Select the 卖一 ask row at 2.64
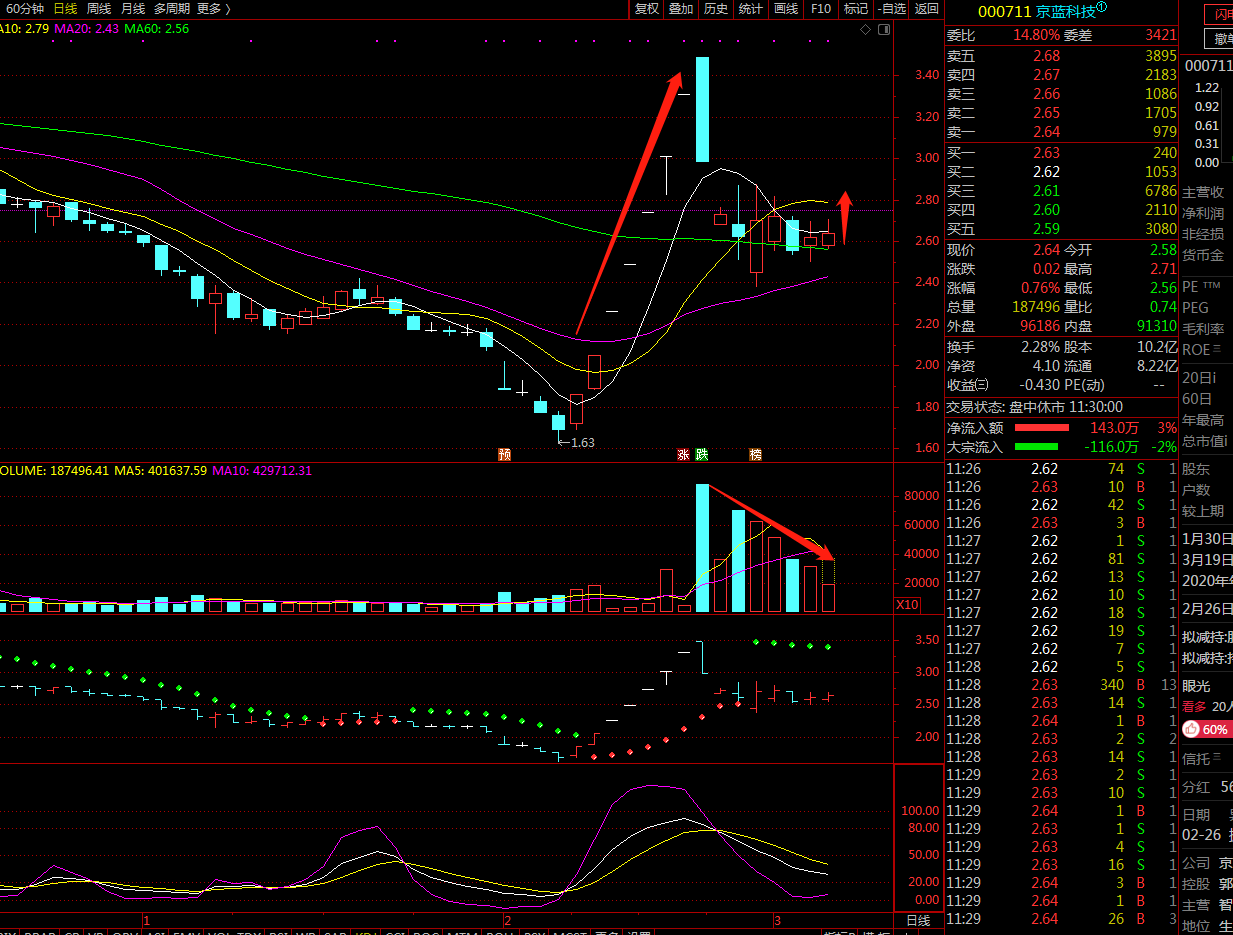1233x935 pixels. pyautogui.click(x=1062, y=132)
